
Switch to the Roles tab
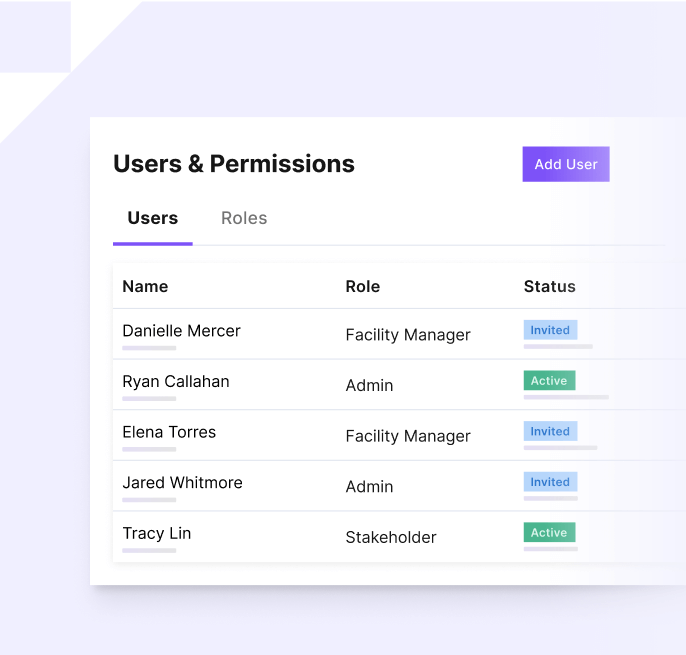(x=244, y=218)
